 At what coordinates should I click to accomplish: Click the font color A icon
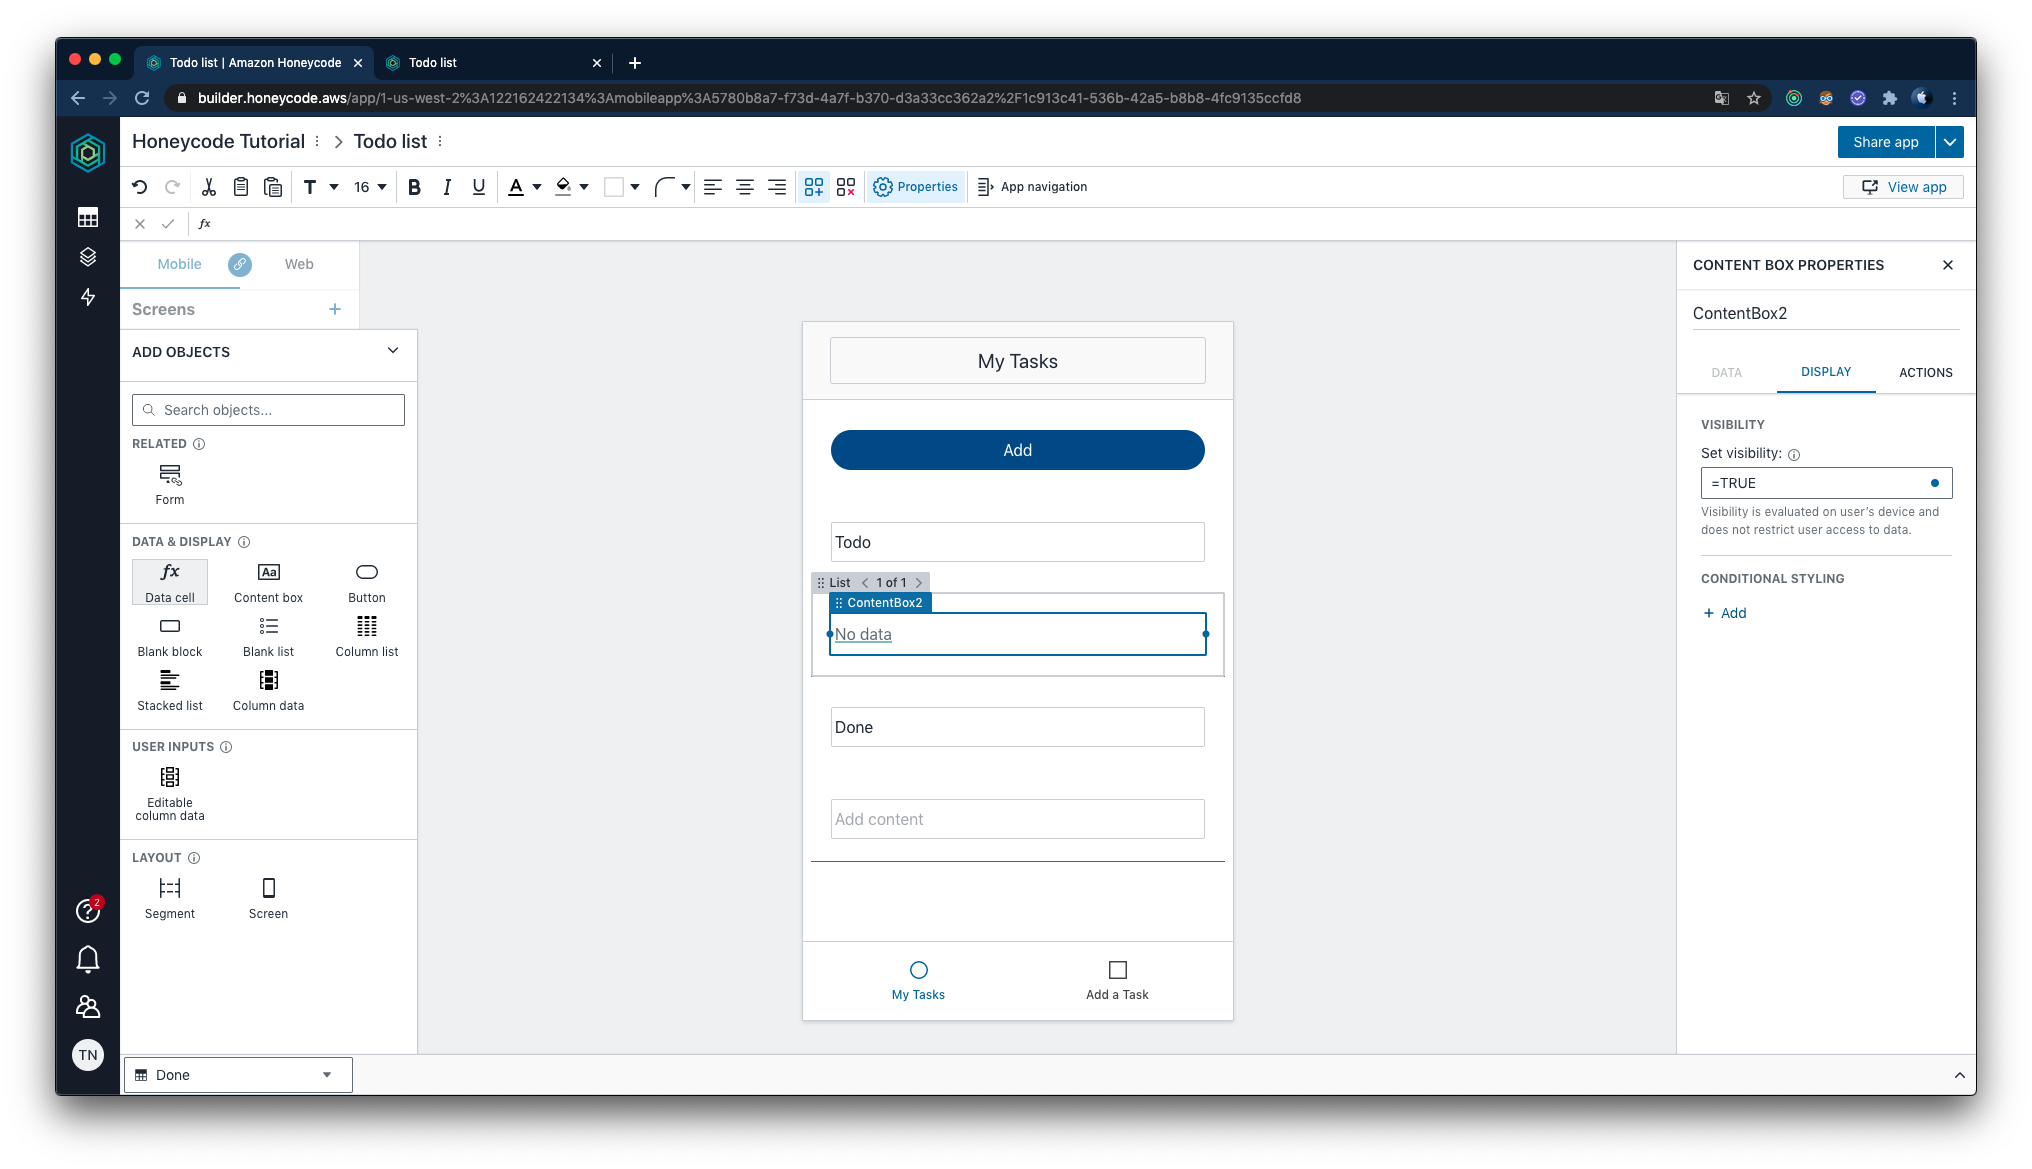[516, 187]
